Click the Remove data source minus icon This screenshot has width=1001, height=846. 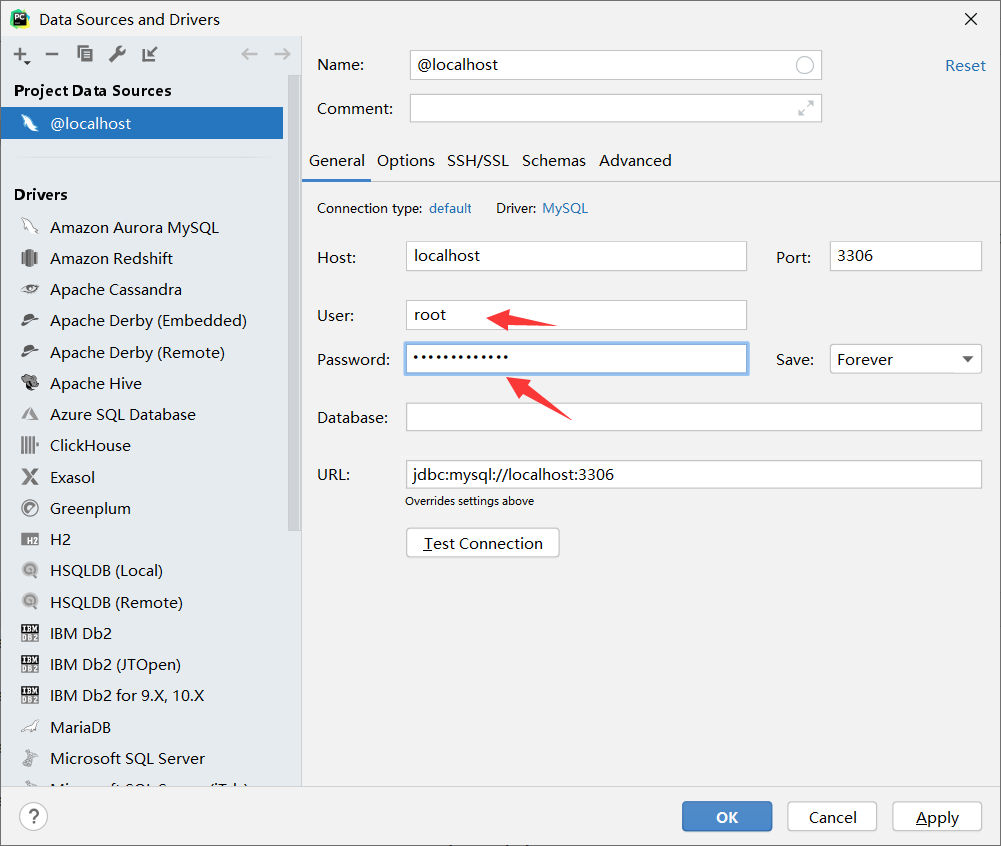click(52, 54)
